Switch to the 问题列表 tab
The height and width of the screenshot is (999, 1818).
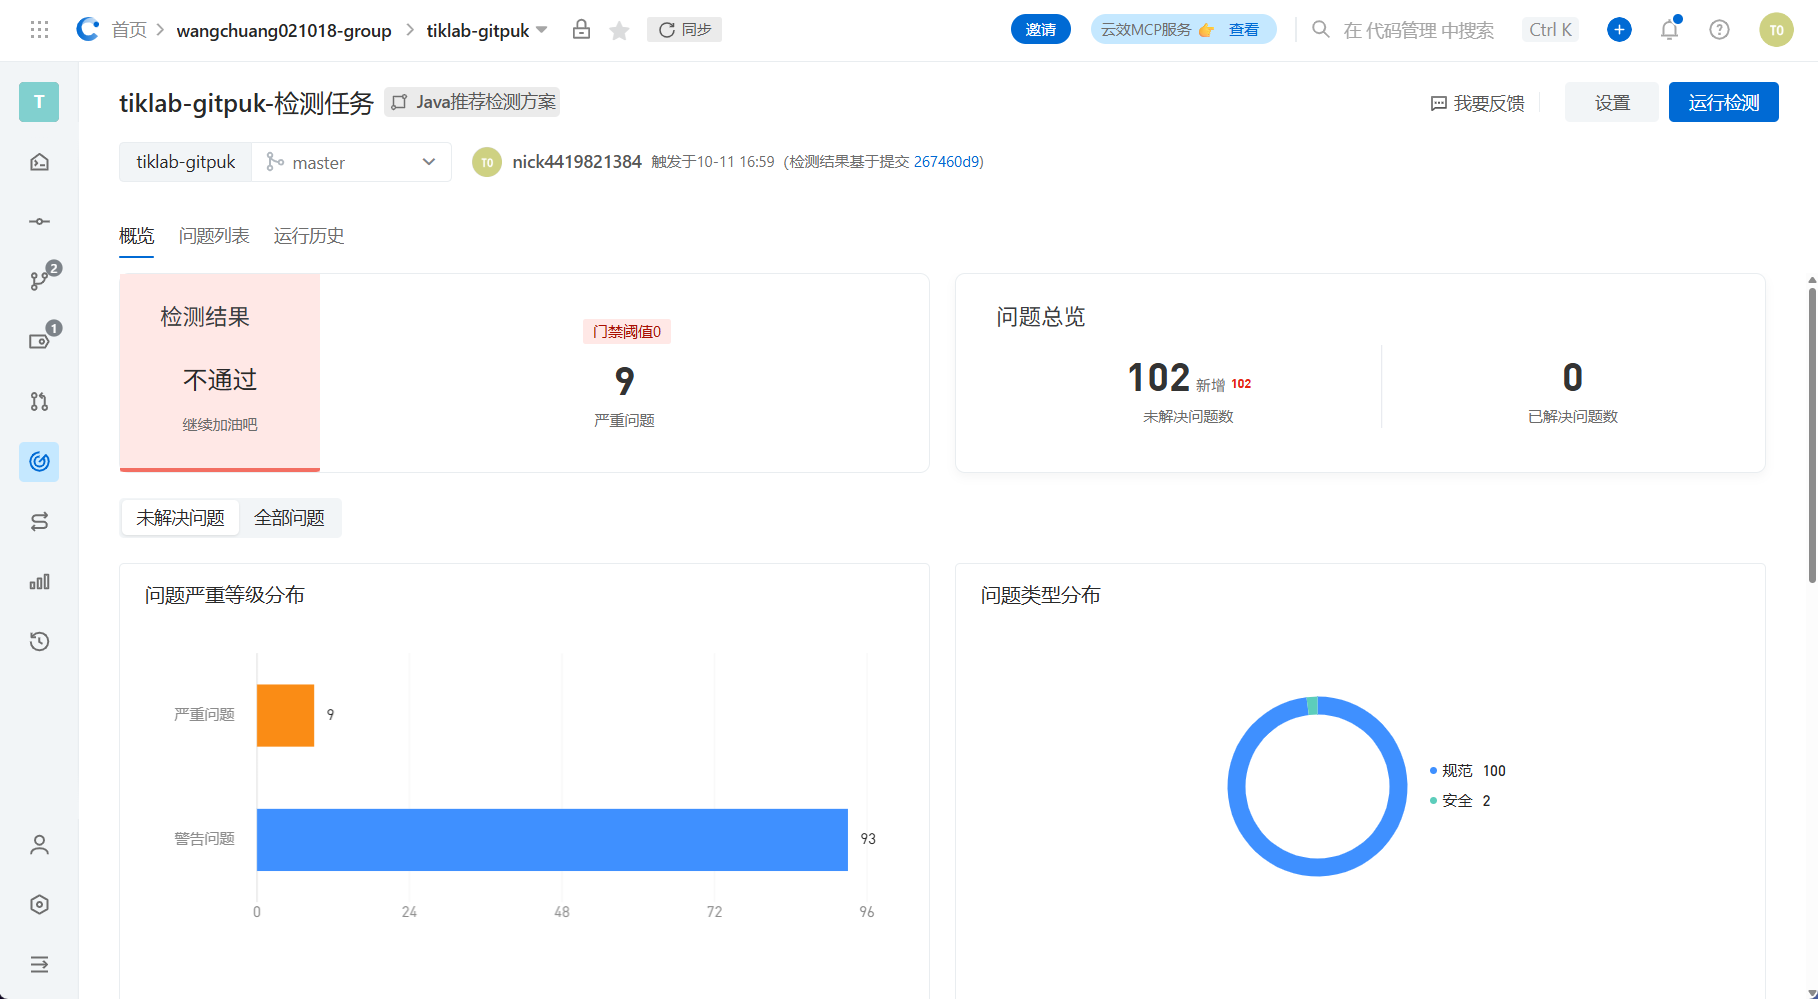(213, 236)
